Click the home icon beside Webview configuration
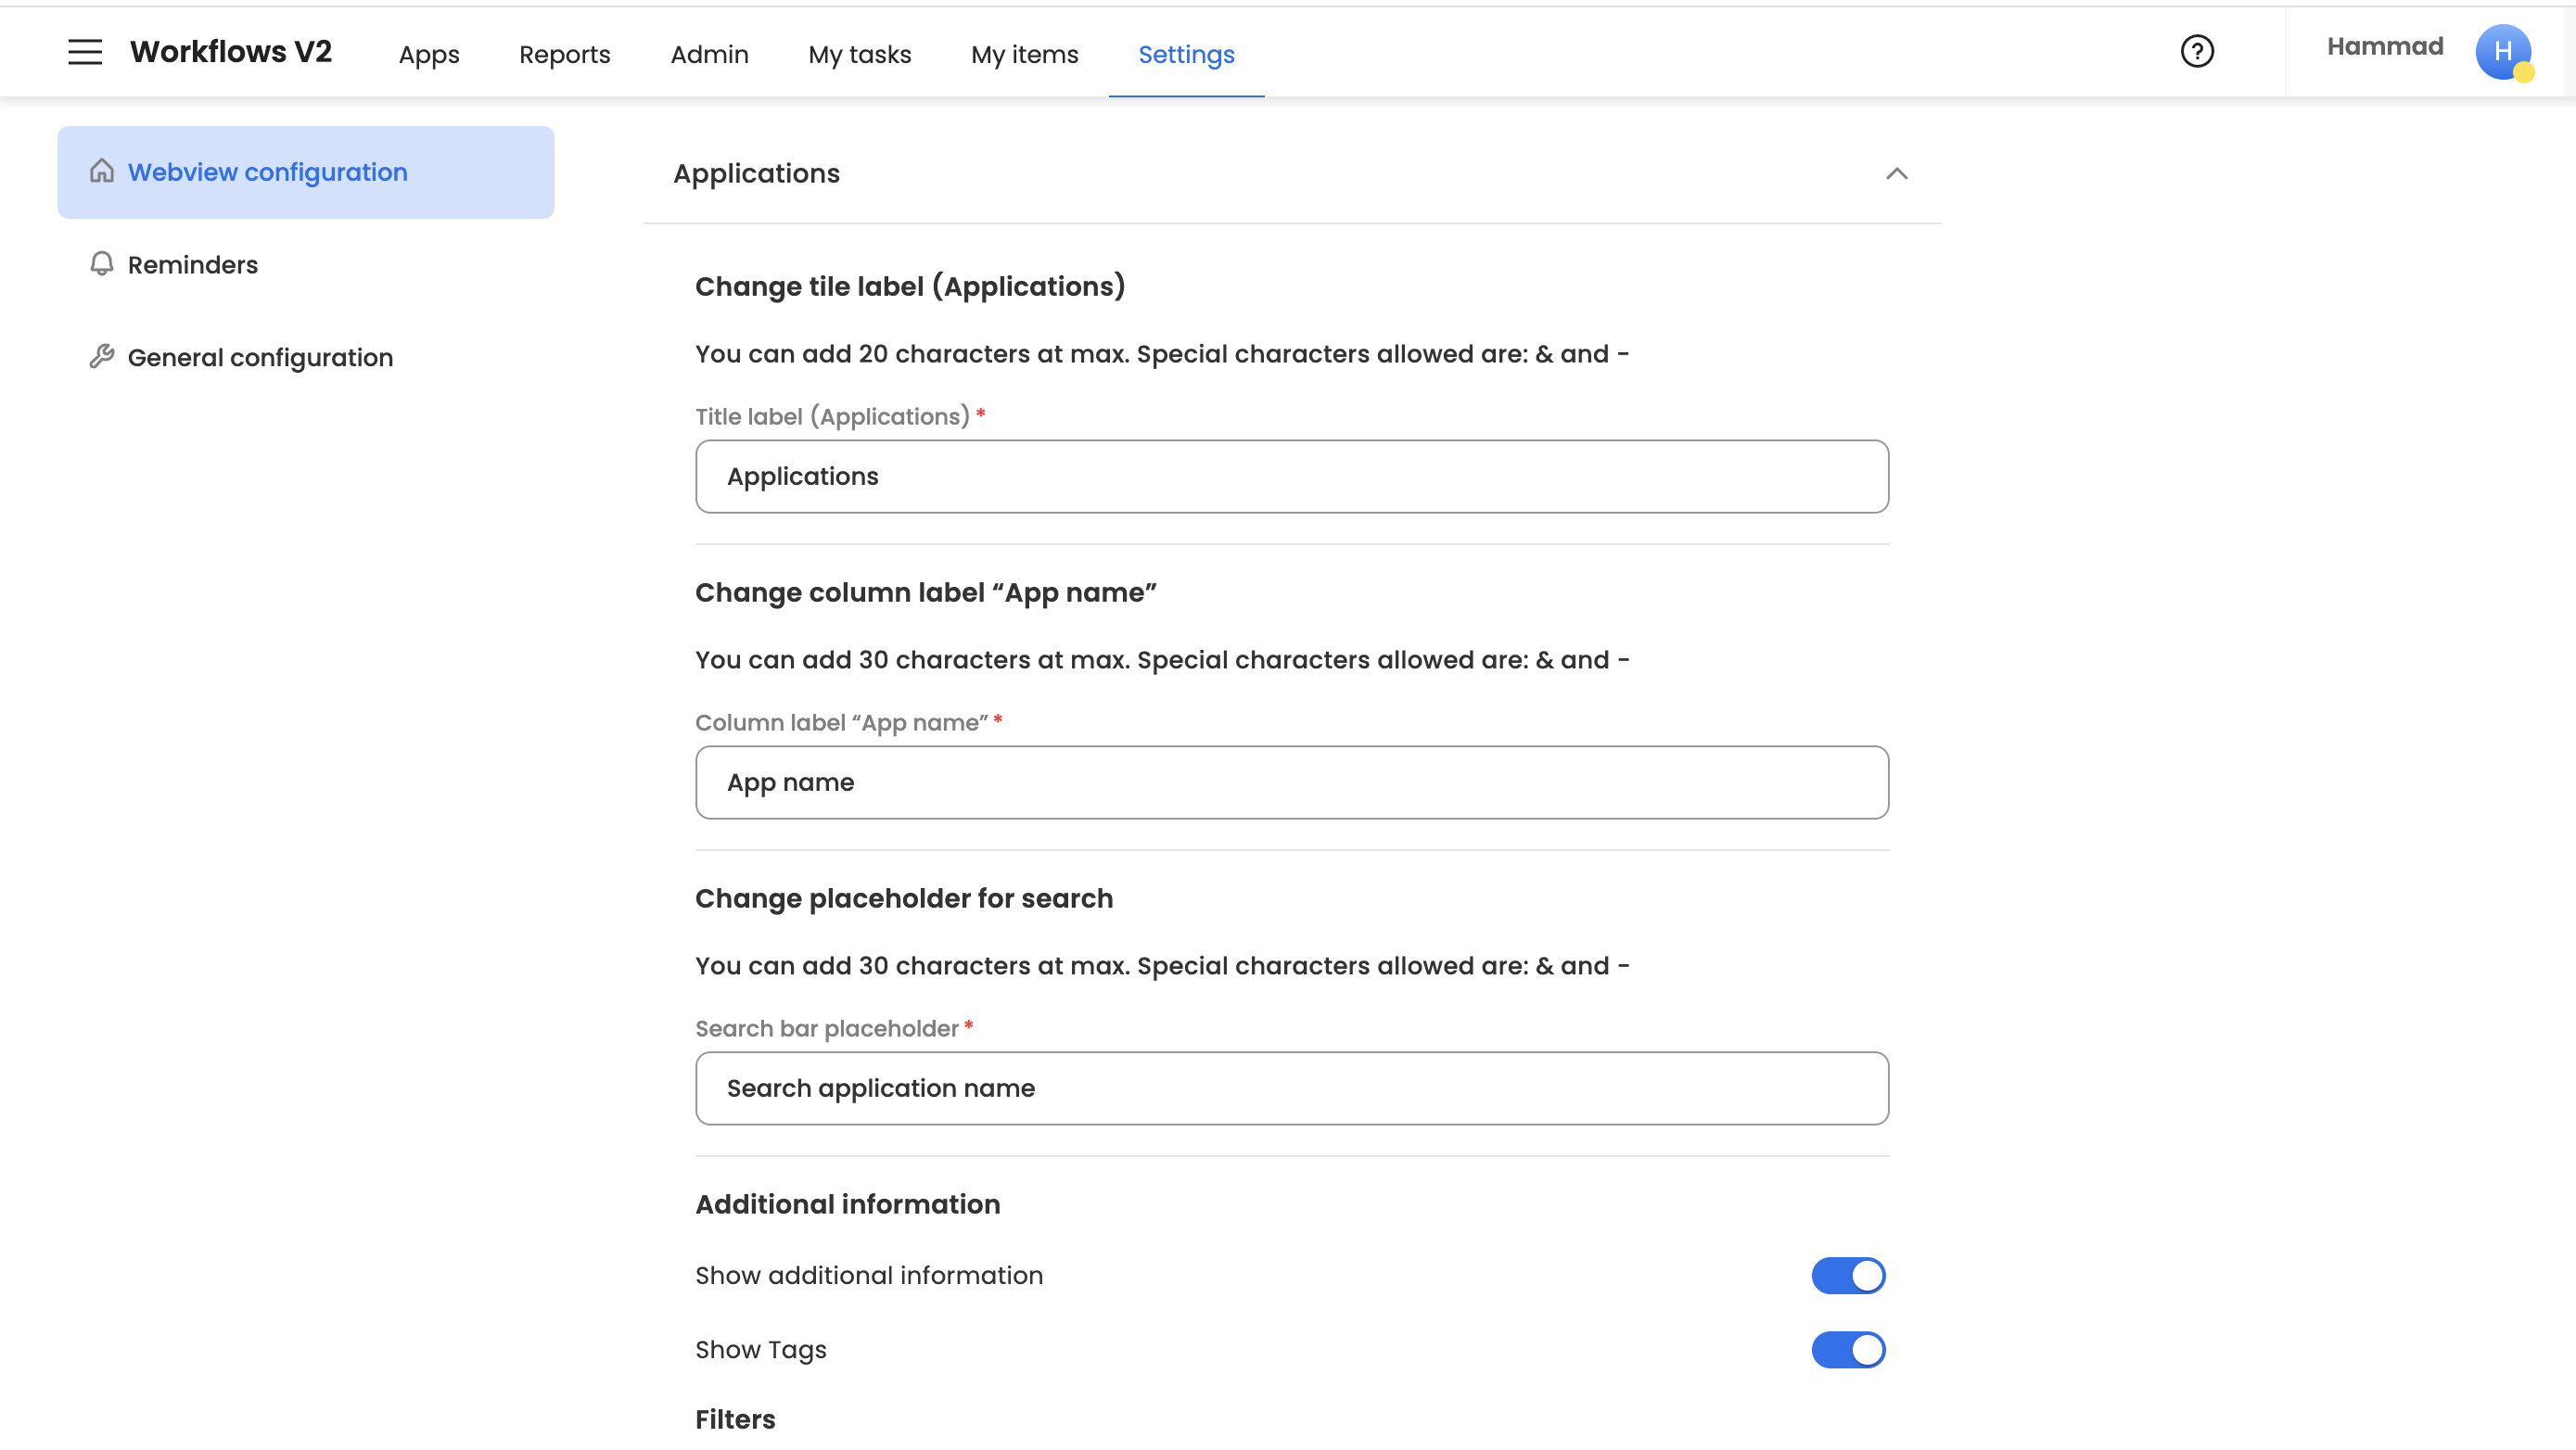Image resolution: width=2576 pixels, height=1450 pixels. 102,171
